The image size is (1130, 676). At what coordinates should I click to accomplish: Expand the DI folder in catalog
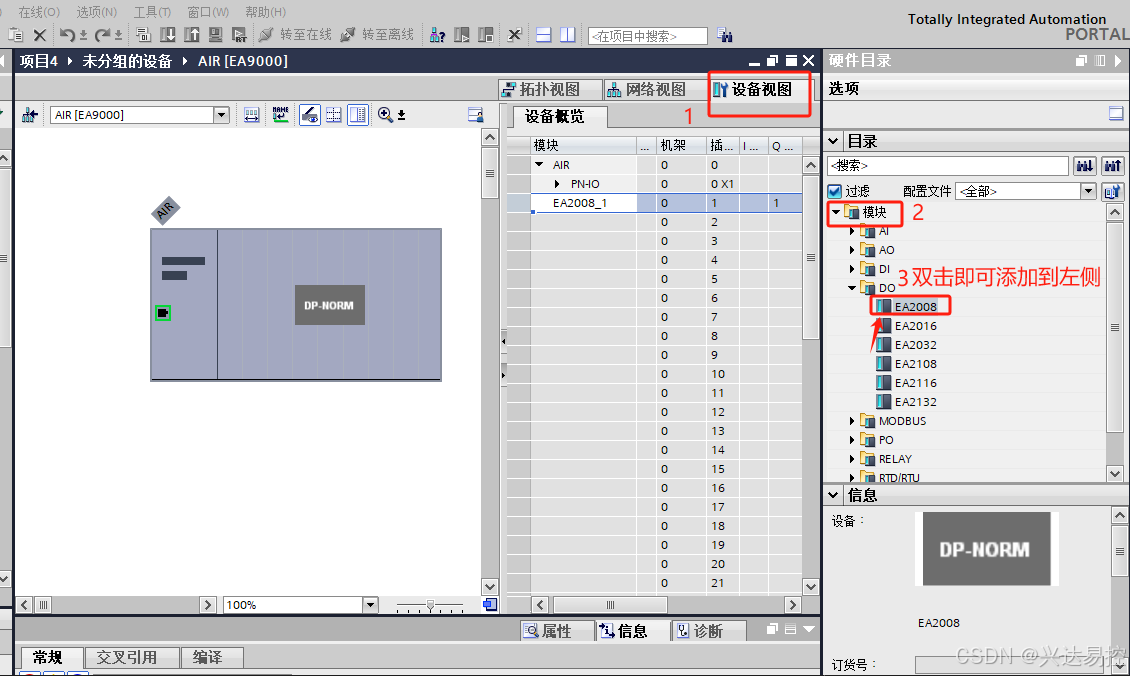pyautogui.click(x=852, y=269)
